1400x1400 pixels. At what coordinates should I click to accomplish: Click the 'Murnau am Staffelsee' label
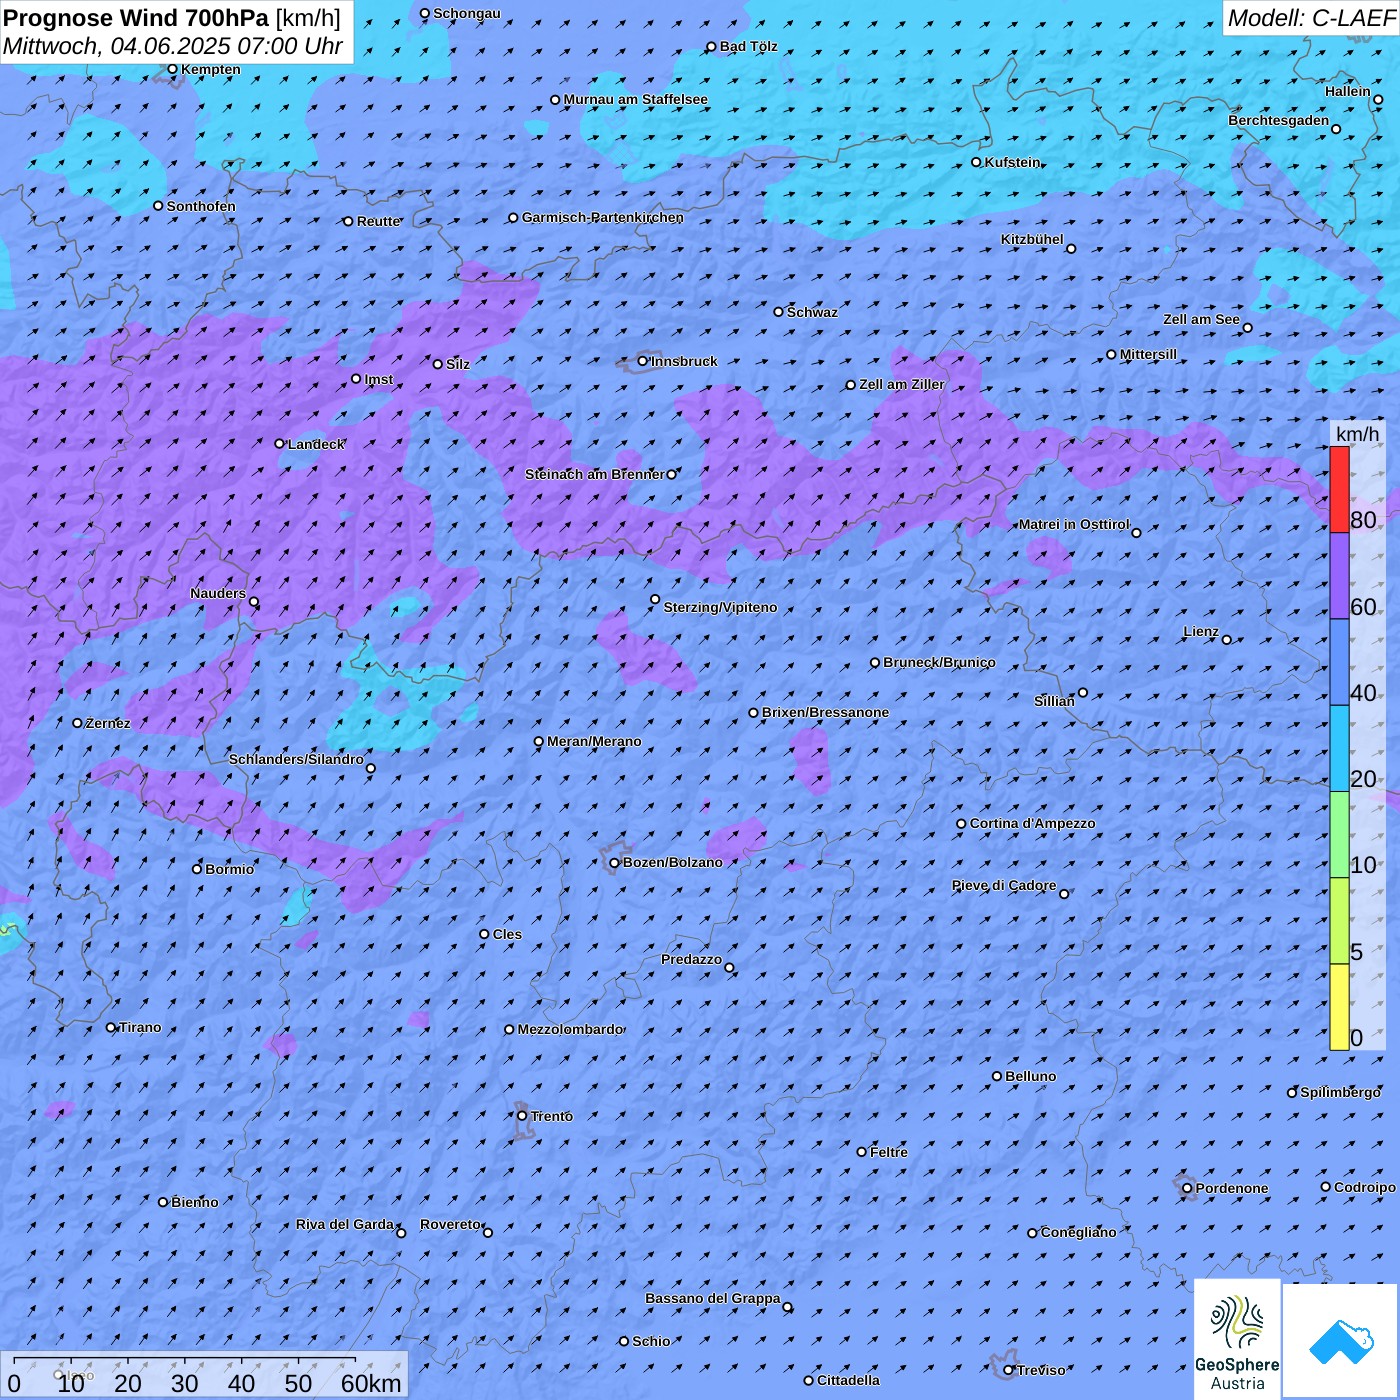pyautogui.click(x=636, y=100)
